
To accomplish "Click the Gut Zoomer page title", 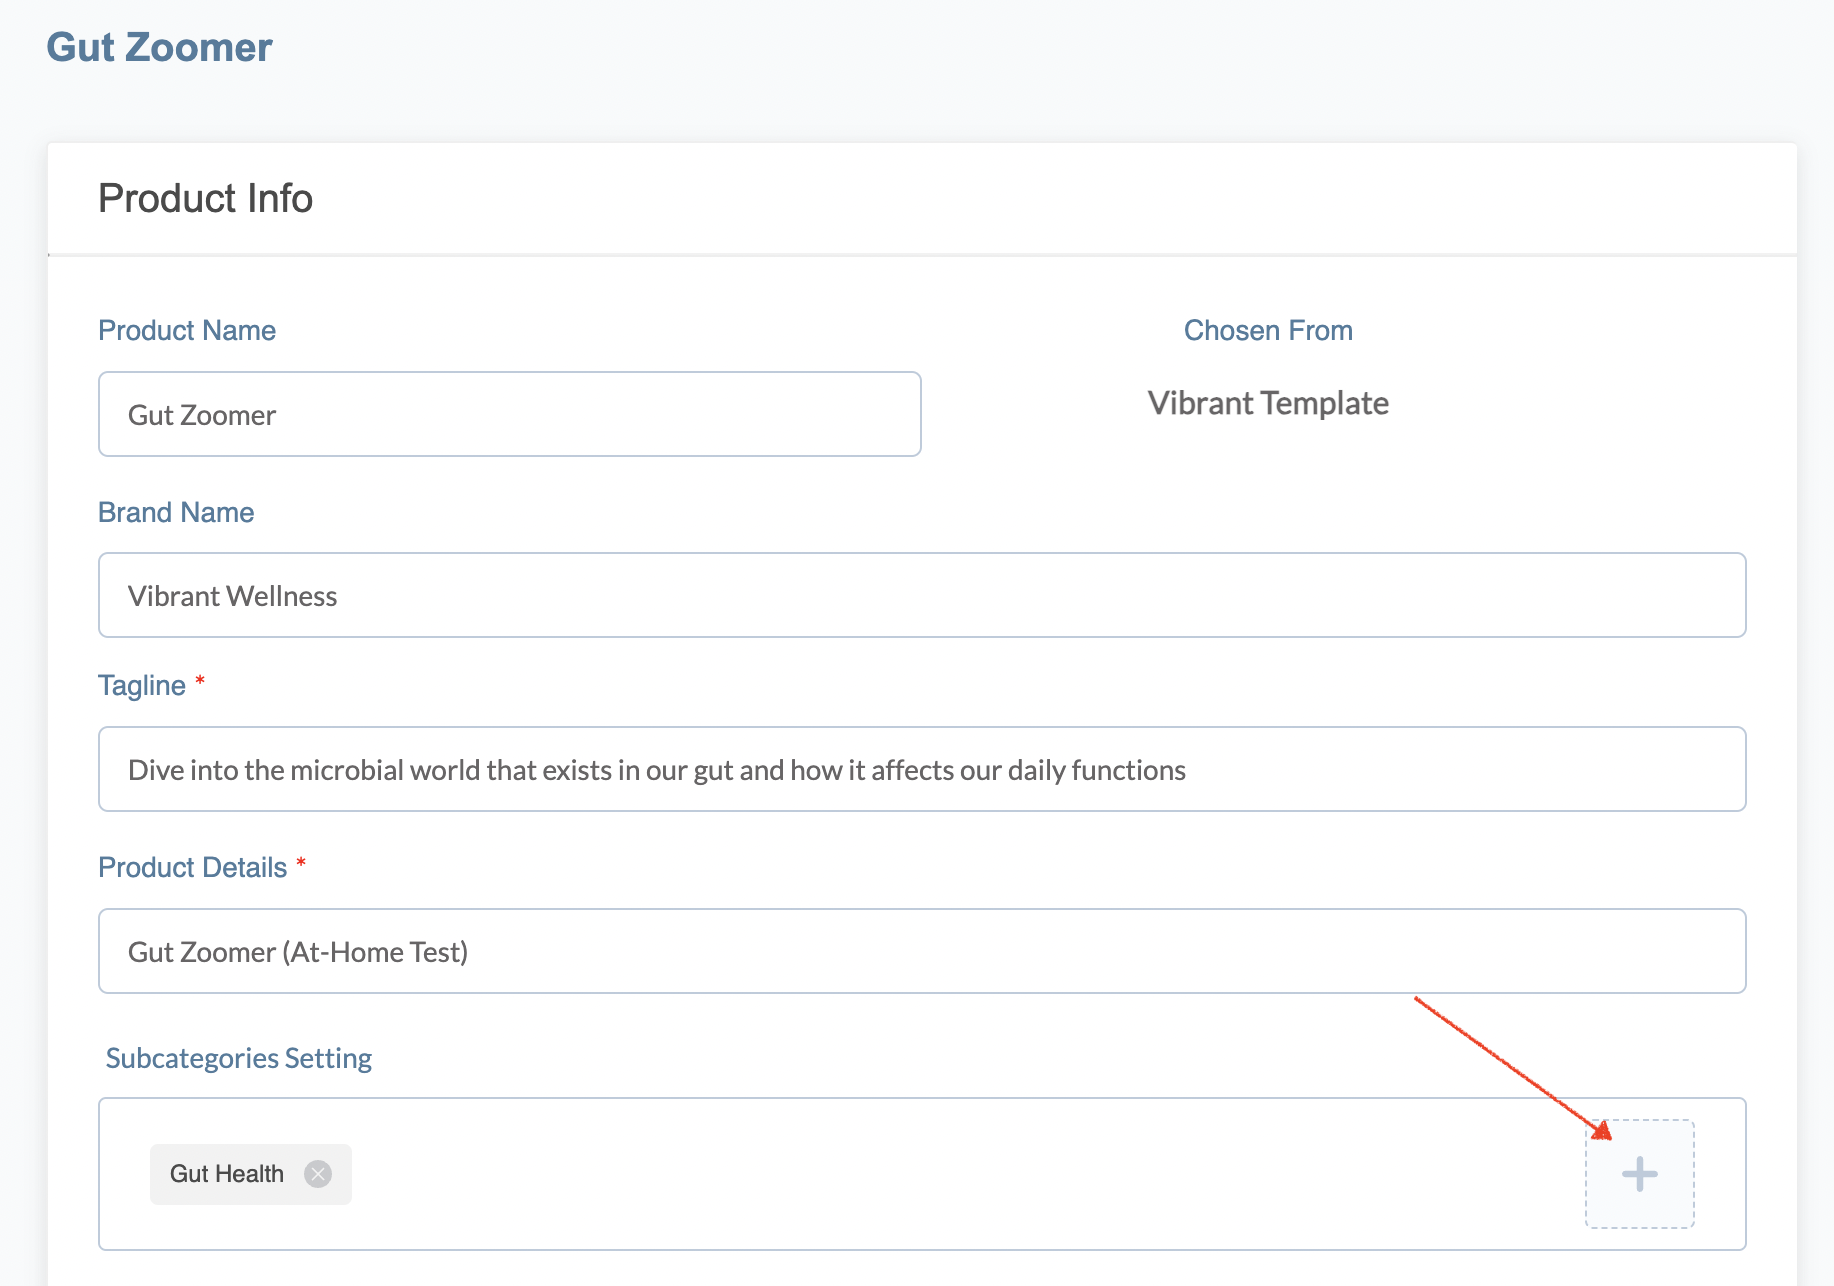I will (159, 47).
